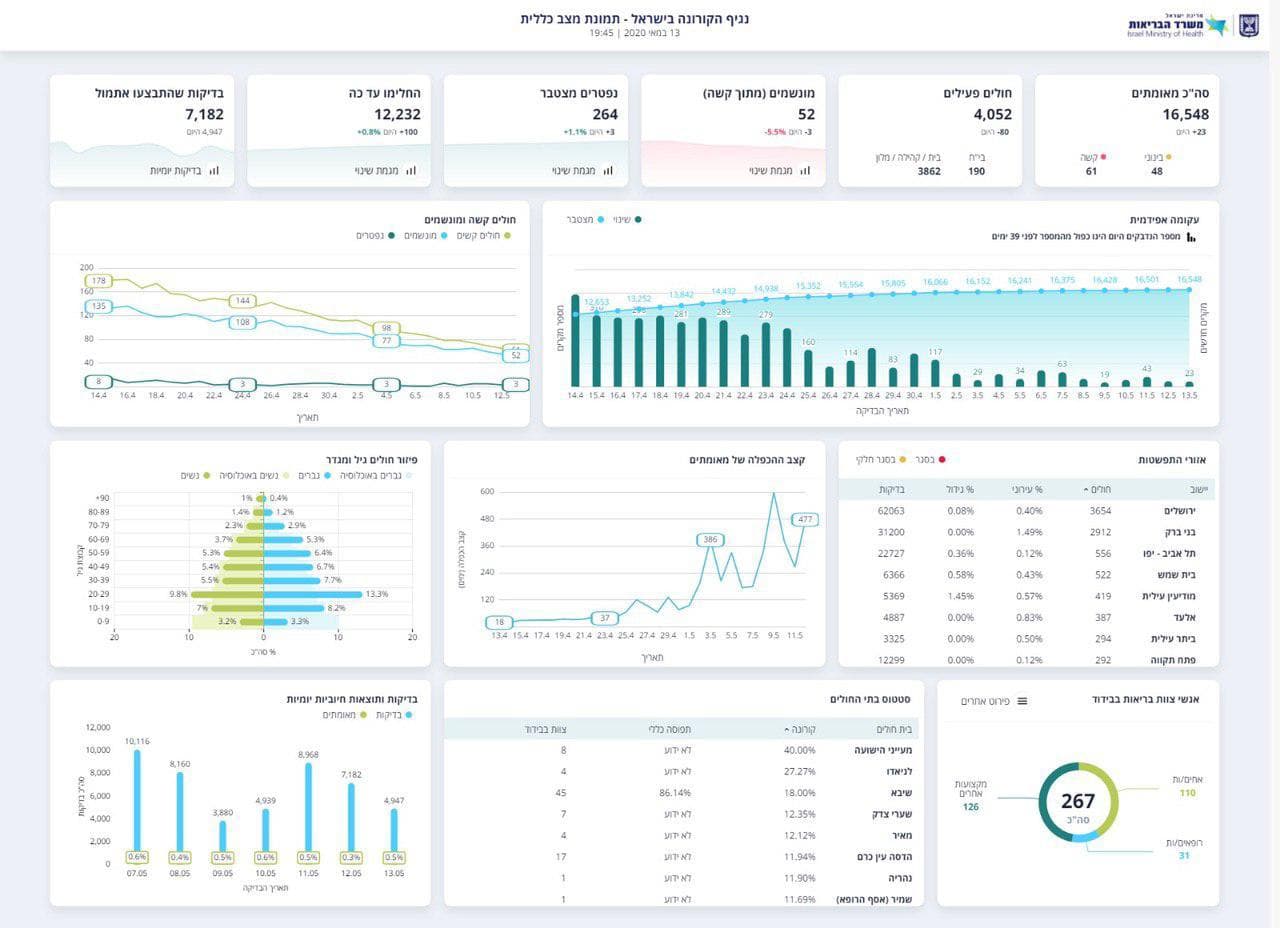This screenshot has width=1280, height=928.
Task: Click trend chart icon in מונשמים card
Action: click(x=805, y=171)
